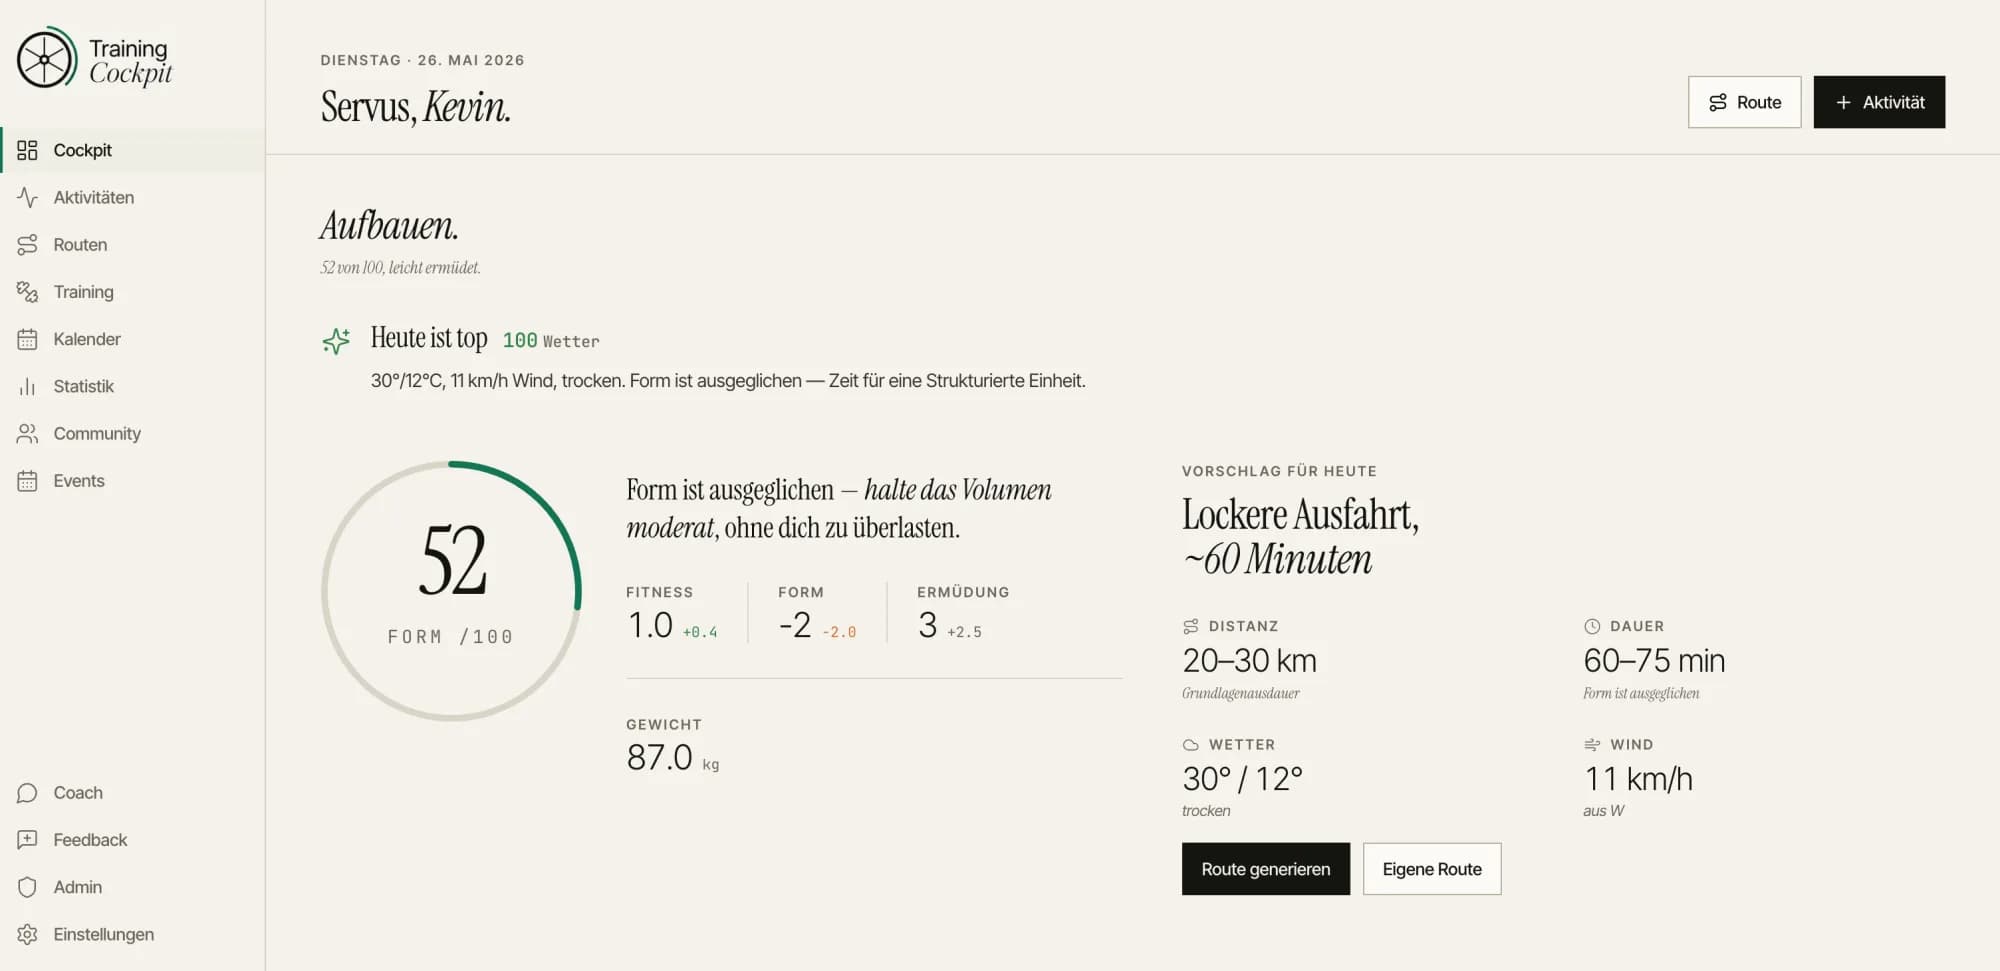This screenshot has height=971, width=2000.
Task: Click the Aktivitäten pulse icon
Action: click(27, 197)
